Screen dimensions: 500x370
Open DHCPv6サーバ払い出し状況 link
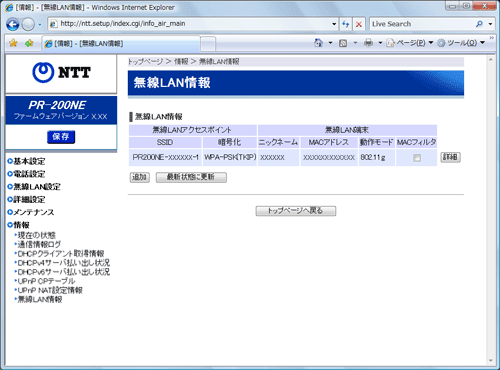tap(63, 272)
